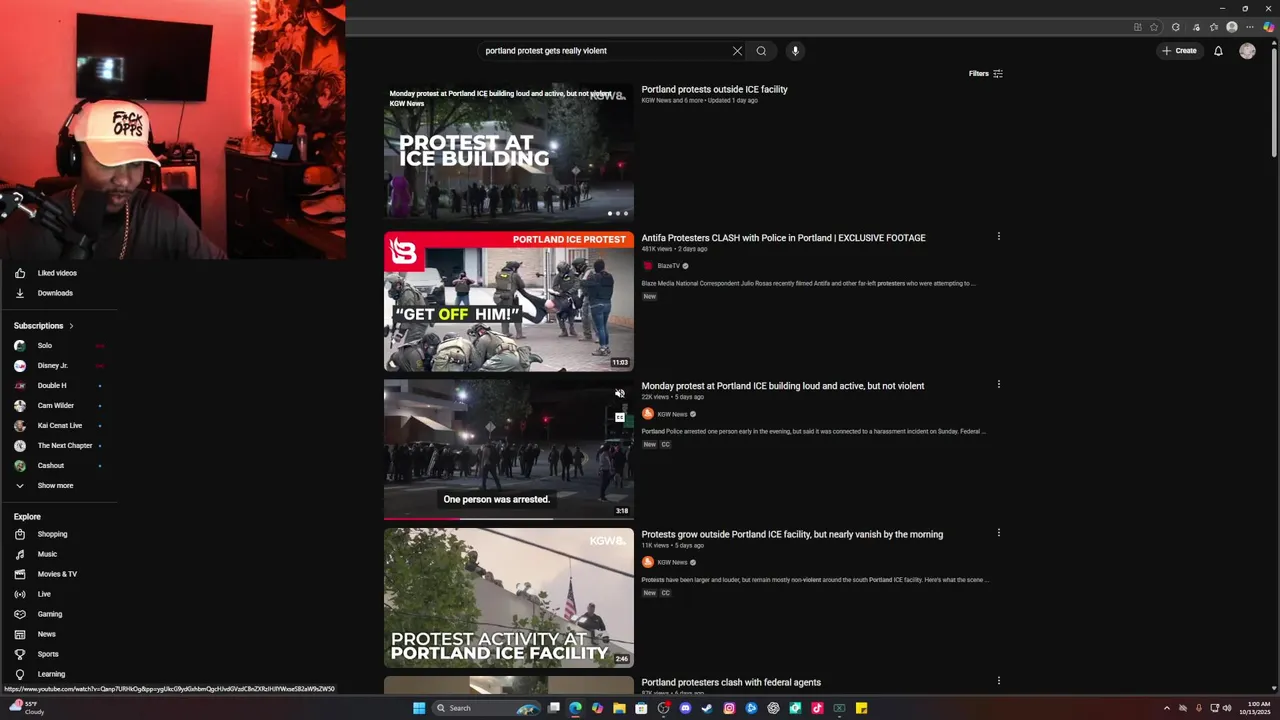The width and height of the screenshot is (1280, 720).
Task: Open BlazeTV channel link
Action: (x=668, y=266)
